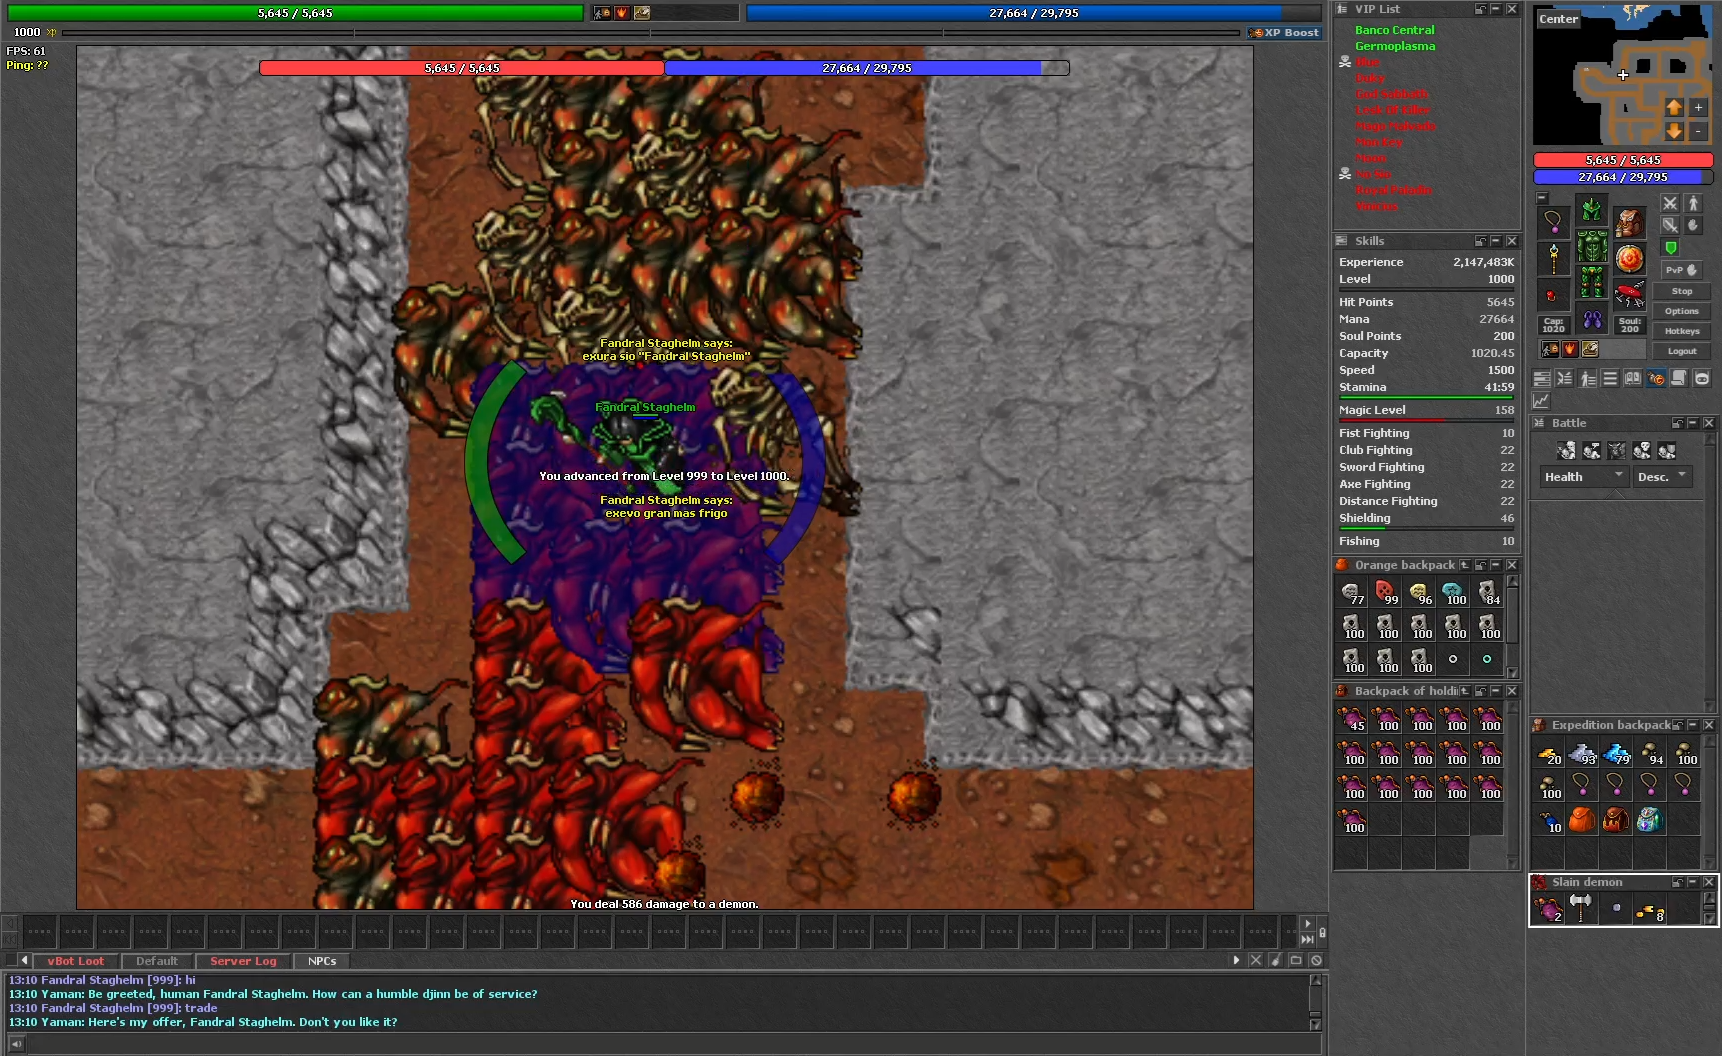Open the Desc. order dropdown
Viewport: 1722px width, 1056px height.
coord(1662,477)
